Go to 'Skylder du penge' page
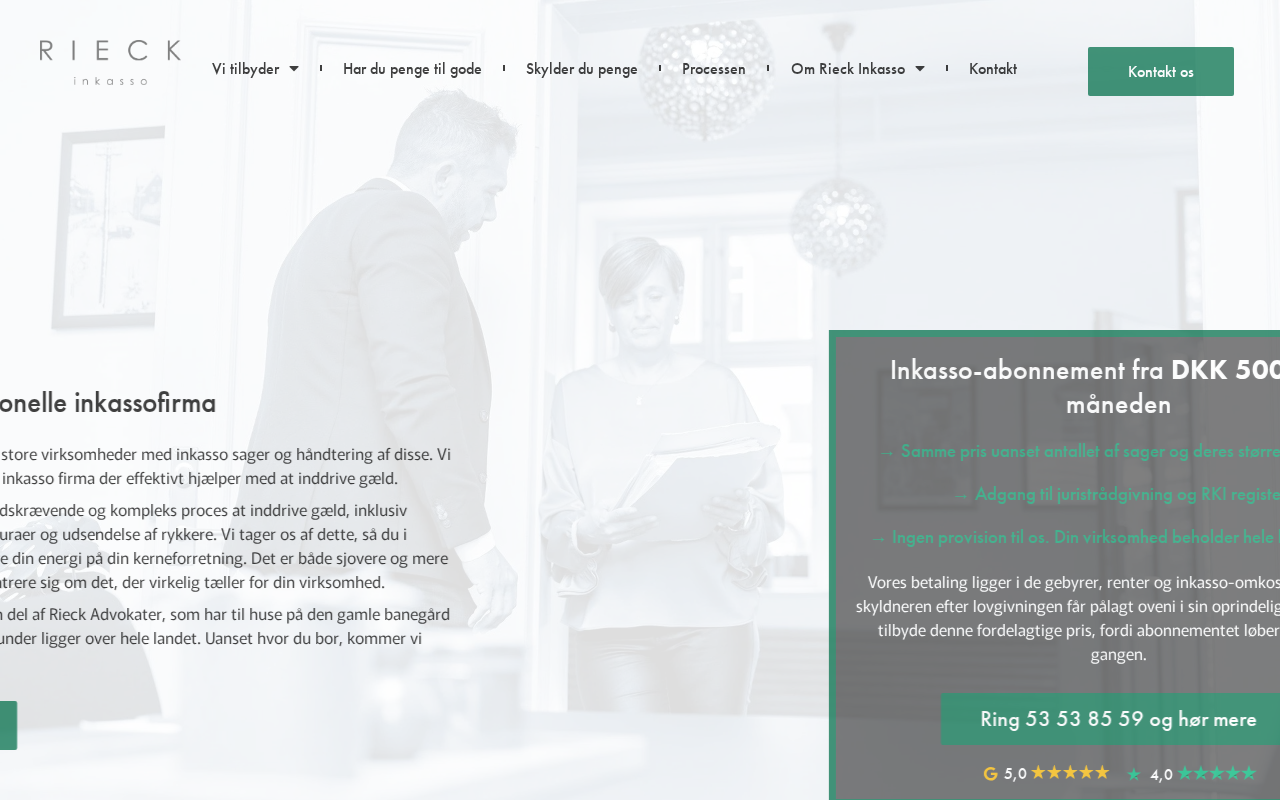This screenshot has height=800, width=1280. click(582, 69)
